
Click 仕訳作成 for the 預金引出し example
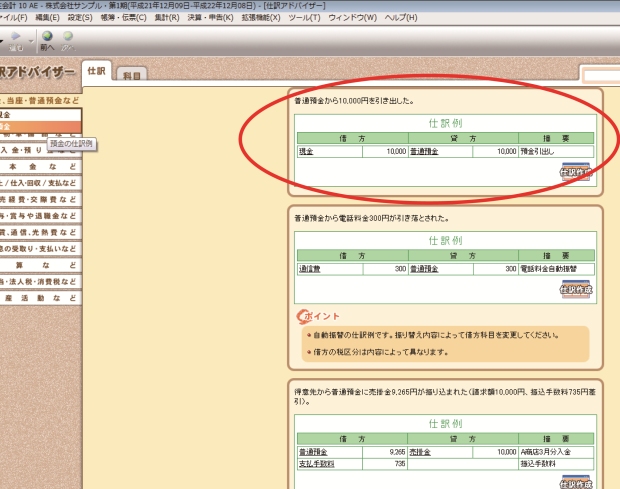(576, 172)
